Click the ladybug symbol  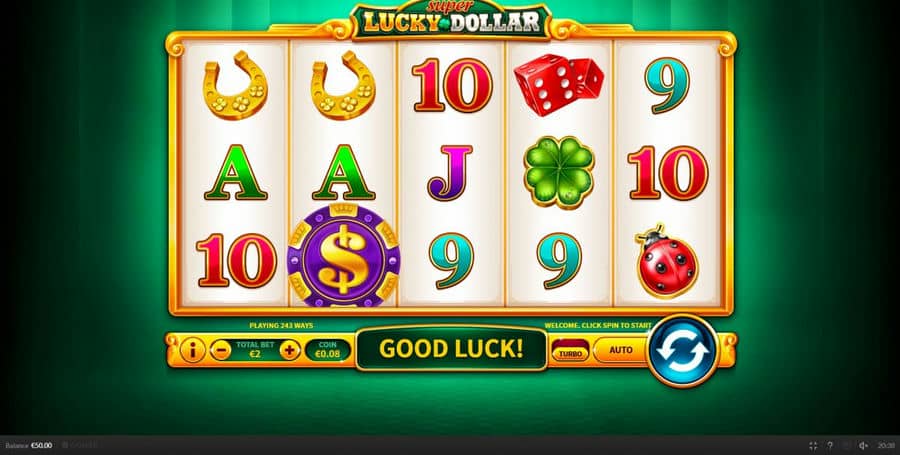click(667, 261)
